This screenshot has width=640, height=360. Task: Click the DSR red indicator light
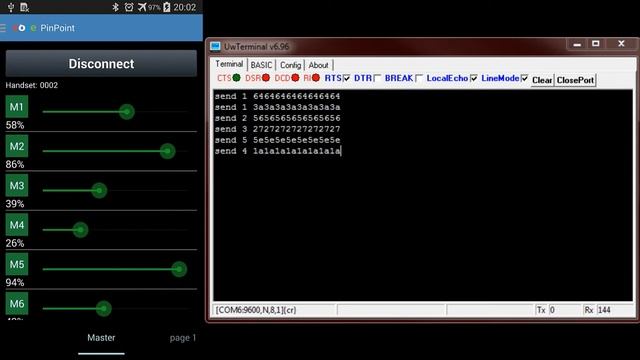click(x=266, y=78)
